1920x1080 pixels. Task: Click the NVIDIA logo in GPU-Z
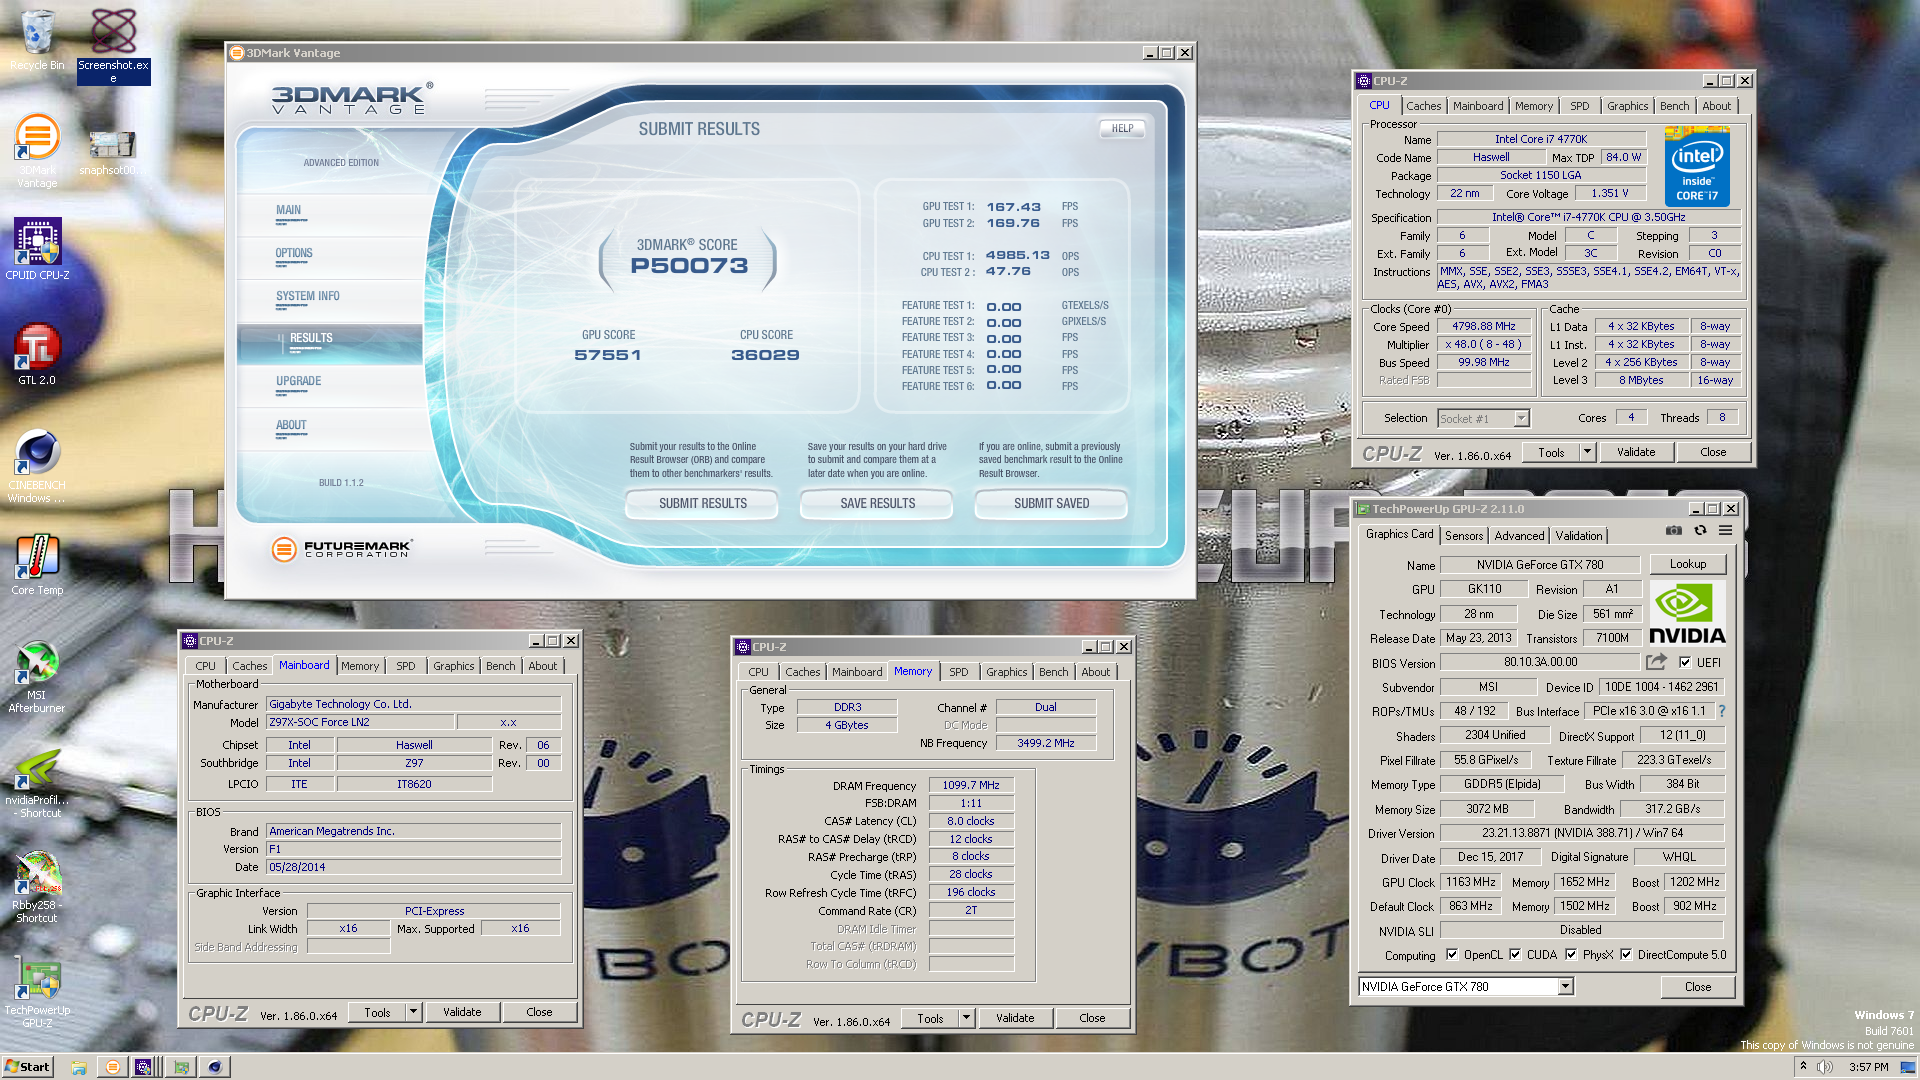(1687, 614)
